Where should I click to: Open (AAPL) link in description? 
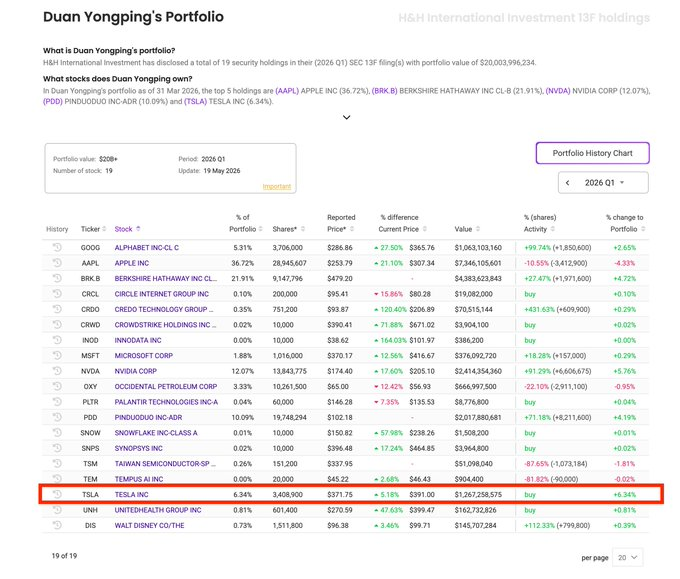point(287,91)
